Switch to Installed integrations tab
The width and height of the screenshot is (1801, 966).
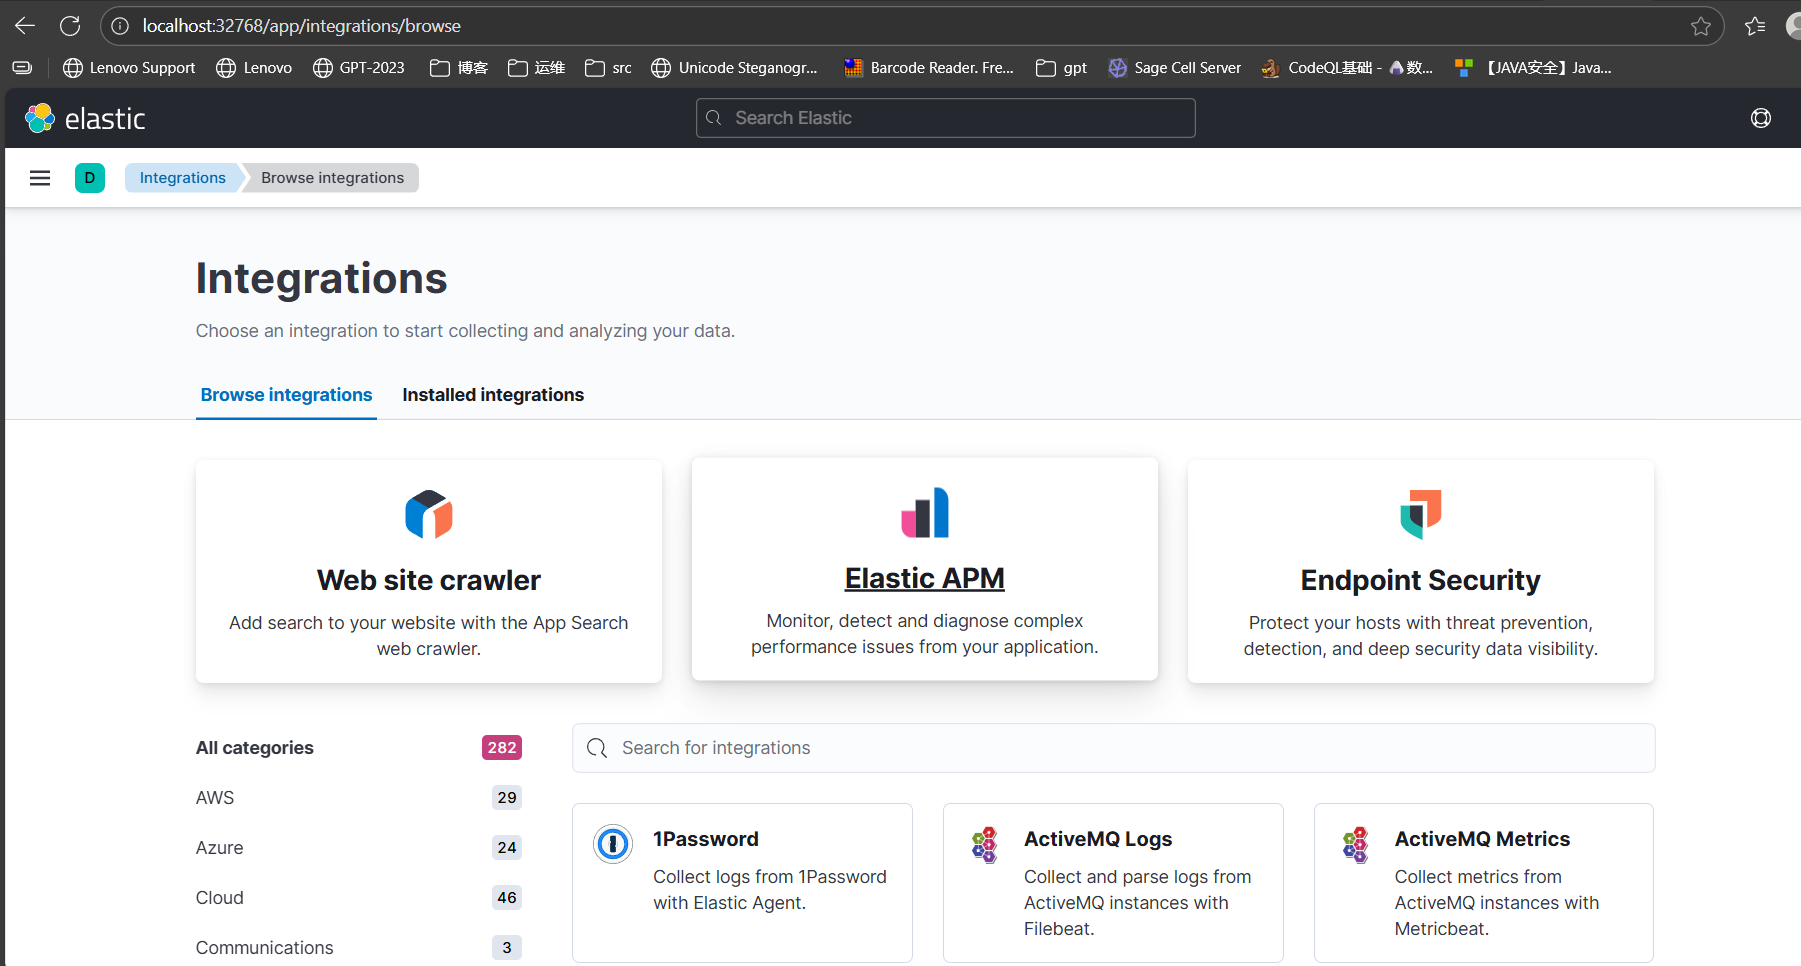point(493,395)
